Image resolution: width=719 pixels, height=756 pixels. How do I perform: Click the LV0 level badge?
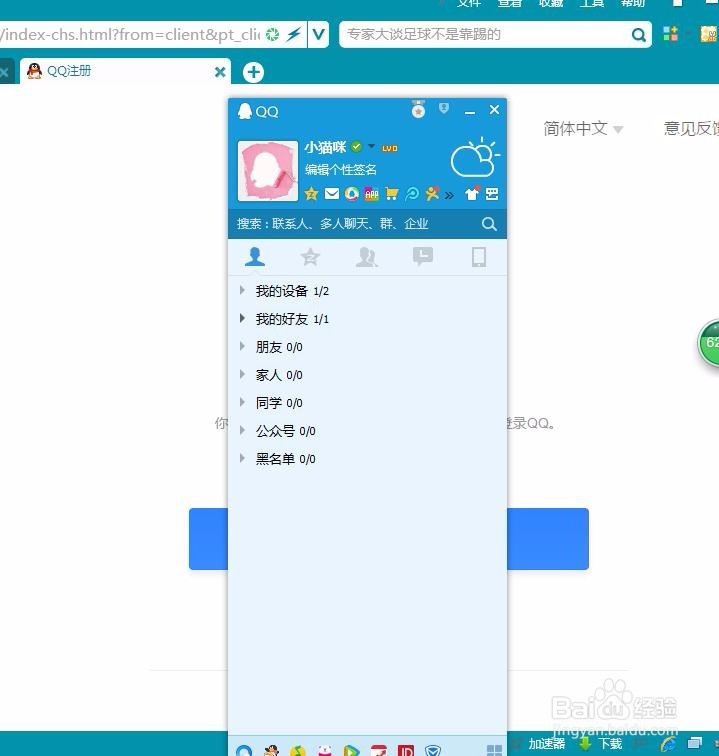[390, 148]
